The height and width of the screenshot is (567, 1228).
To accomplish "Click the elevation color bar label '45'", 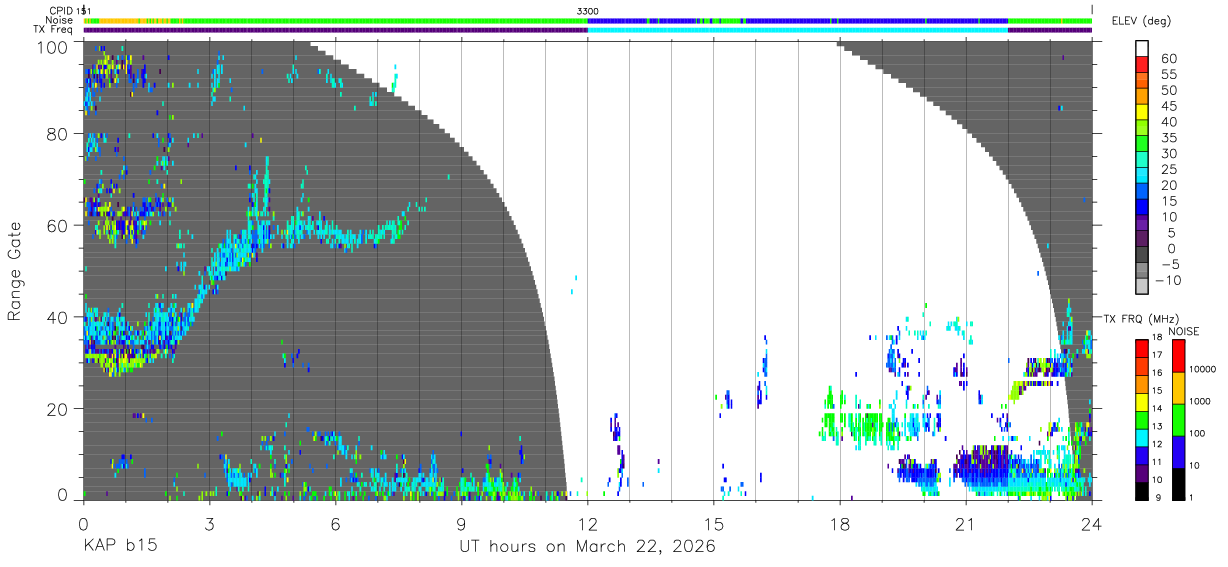I will [1168, 106].
